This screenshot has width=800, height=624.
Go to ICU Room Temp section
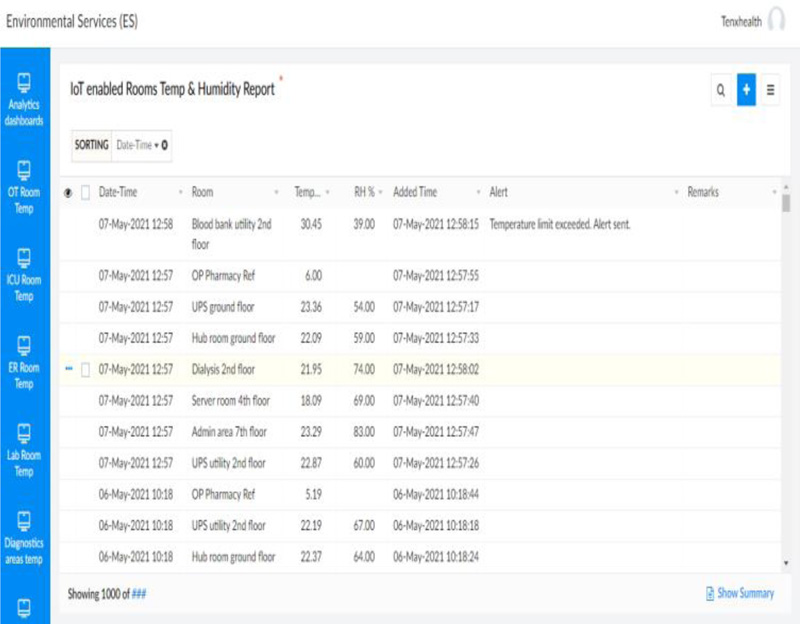click(25, 273)
